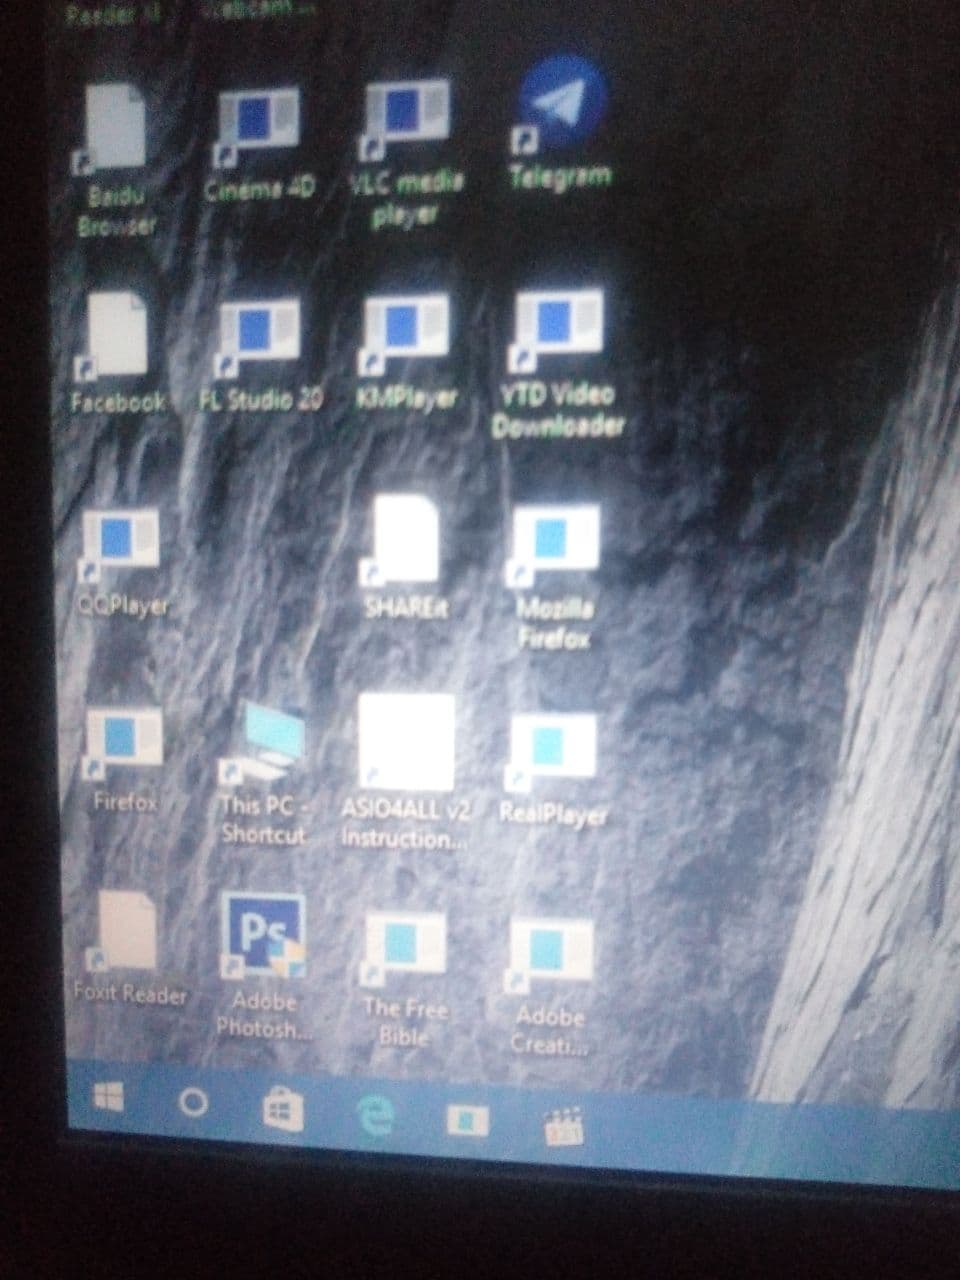Image resolution: width=960 pixels, height=1280 pixels.
Task: Open the Baidu Browser shortcut
Action: pos(116,127)
